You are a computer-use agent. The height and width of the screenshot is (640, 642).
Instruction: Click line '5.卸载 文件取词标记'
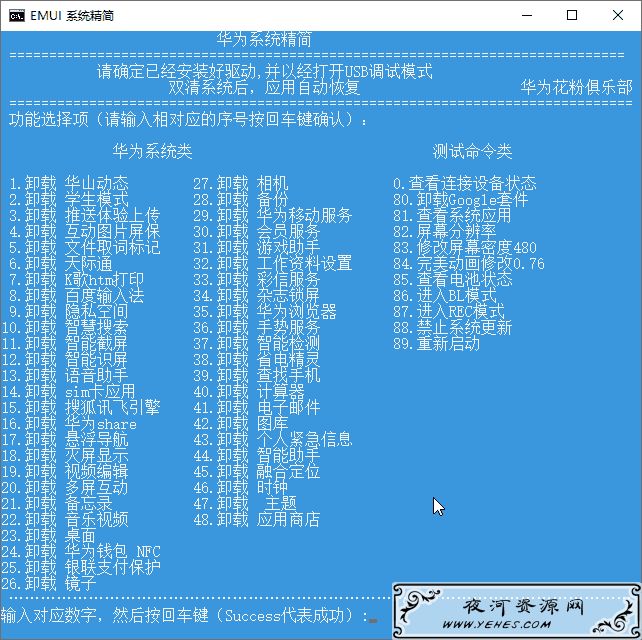click(x=85, y=247)
